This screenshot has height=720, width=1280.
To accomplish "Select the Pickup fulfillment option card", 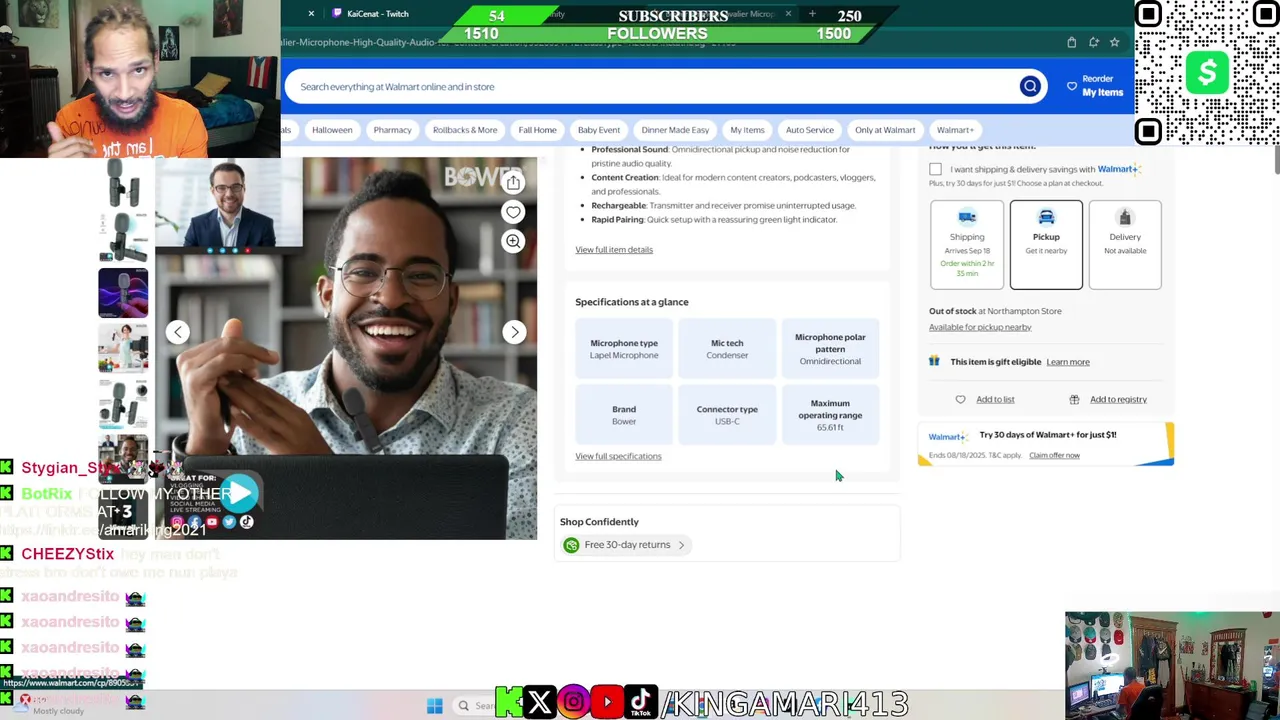I will [1046, 245].
